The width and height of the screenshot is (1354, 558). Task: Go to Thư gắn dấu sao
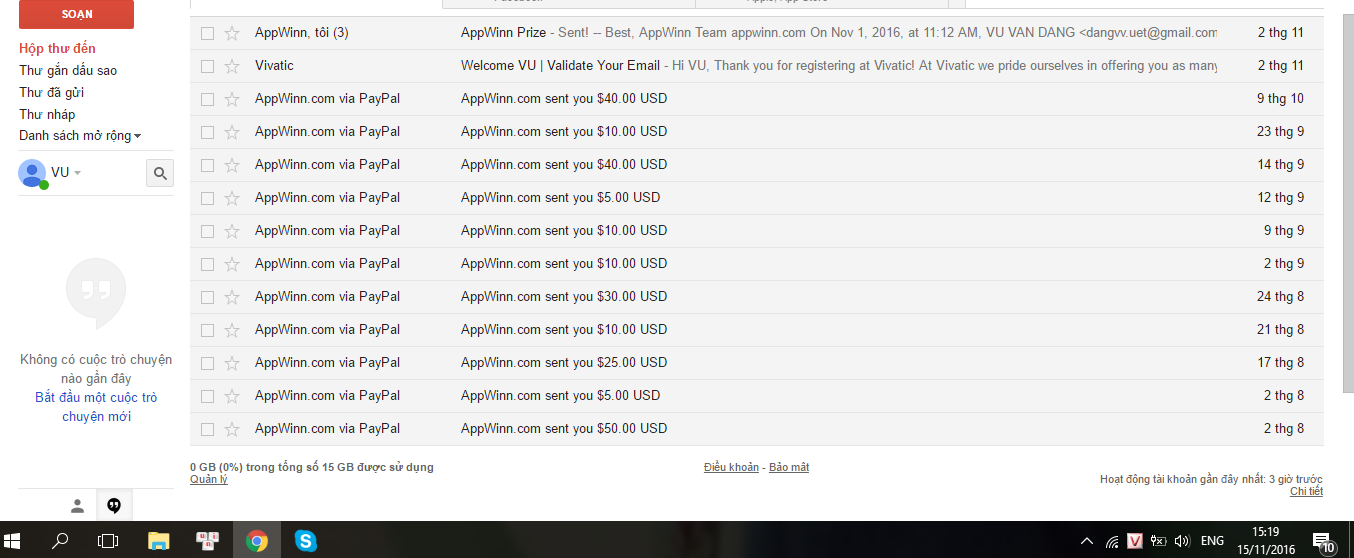pos(68,70)
